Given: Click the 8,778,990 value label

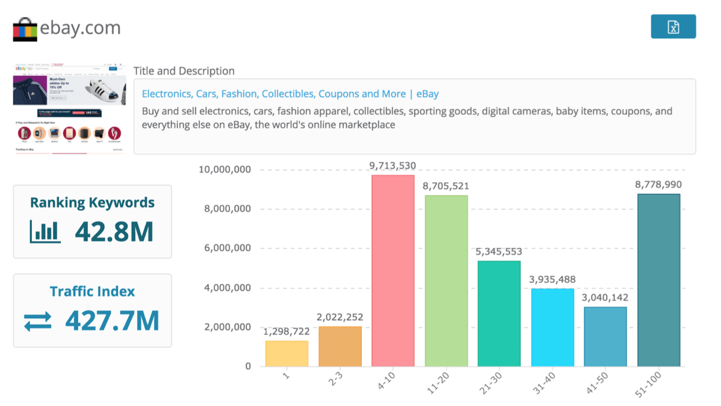Looking at the screenshot, I should tap(658, 184).
